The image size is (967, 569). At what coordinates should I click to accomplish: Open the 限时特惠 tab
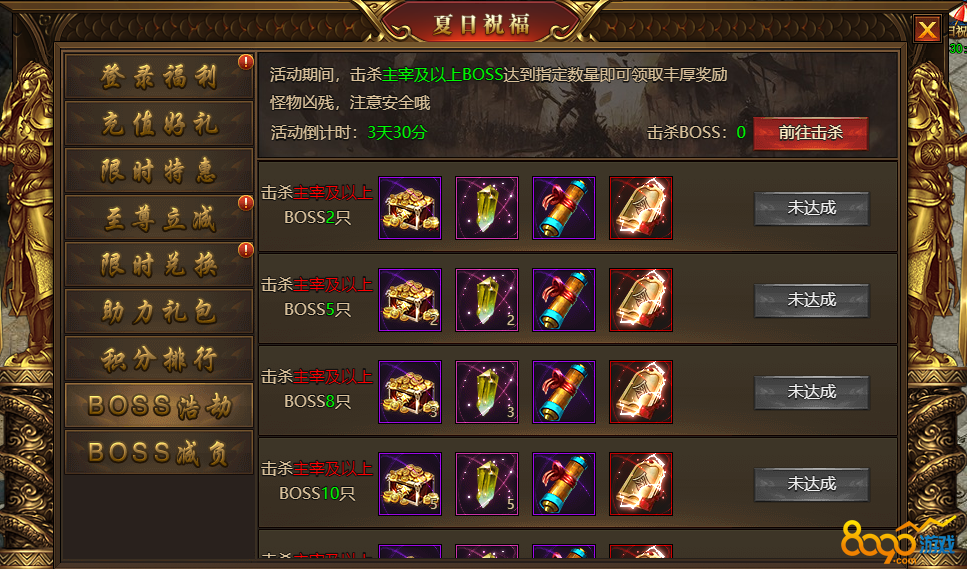click(159, 171)
